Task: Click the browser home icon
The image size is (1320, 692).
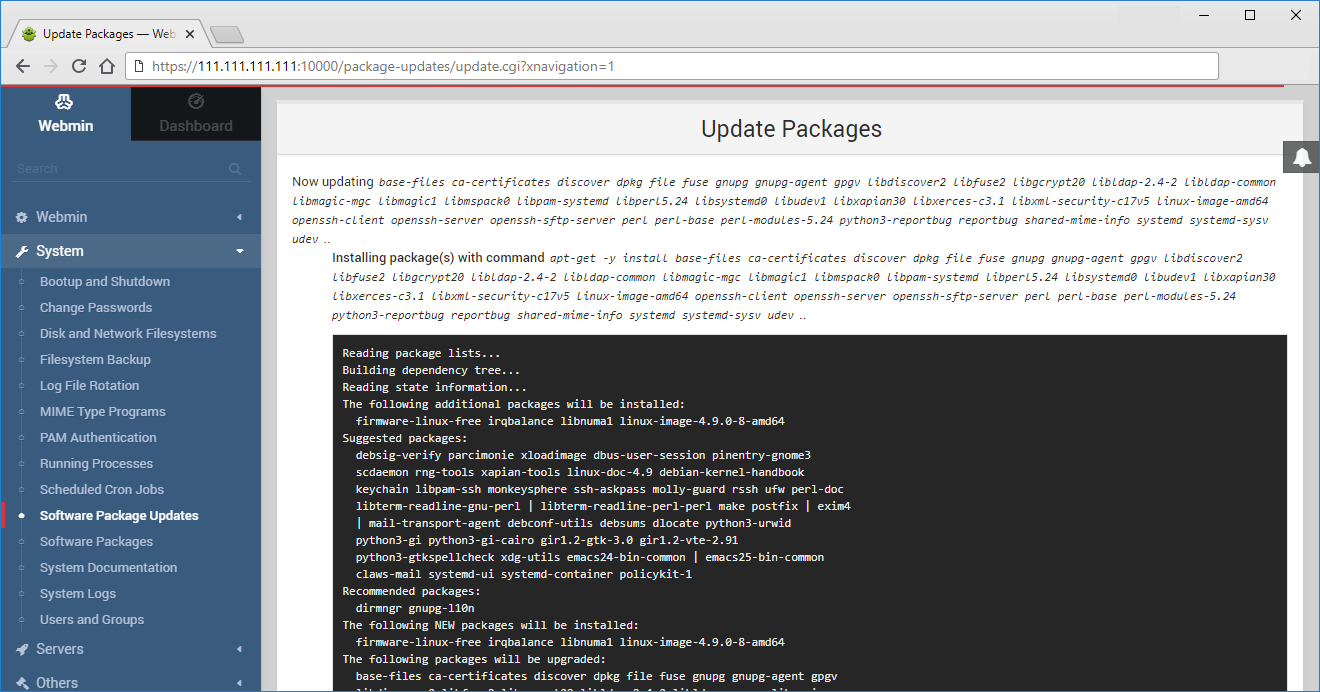Action: (x=107, y=67)
